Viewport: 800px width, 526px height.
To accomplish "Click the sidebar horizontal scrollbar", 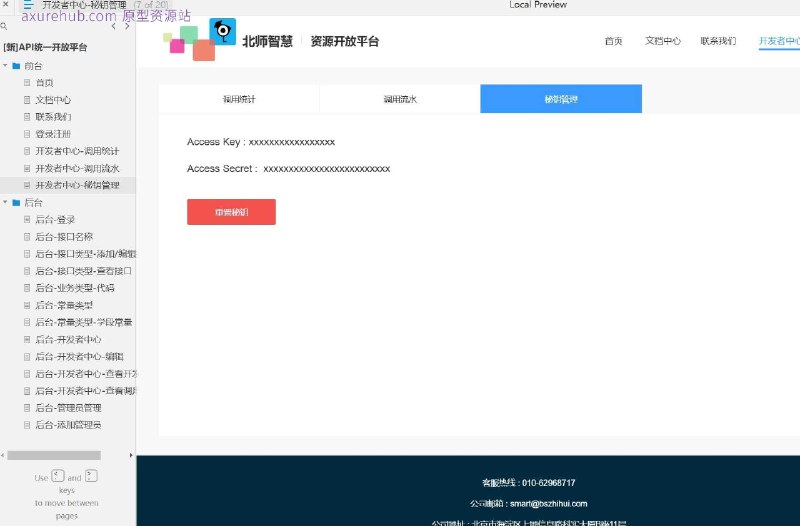I will pyautogui.click(x=54, y=455).
